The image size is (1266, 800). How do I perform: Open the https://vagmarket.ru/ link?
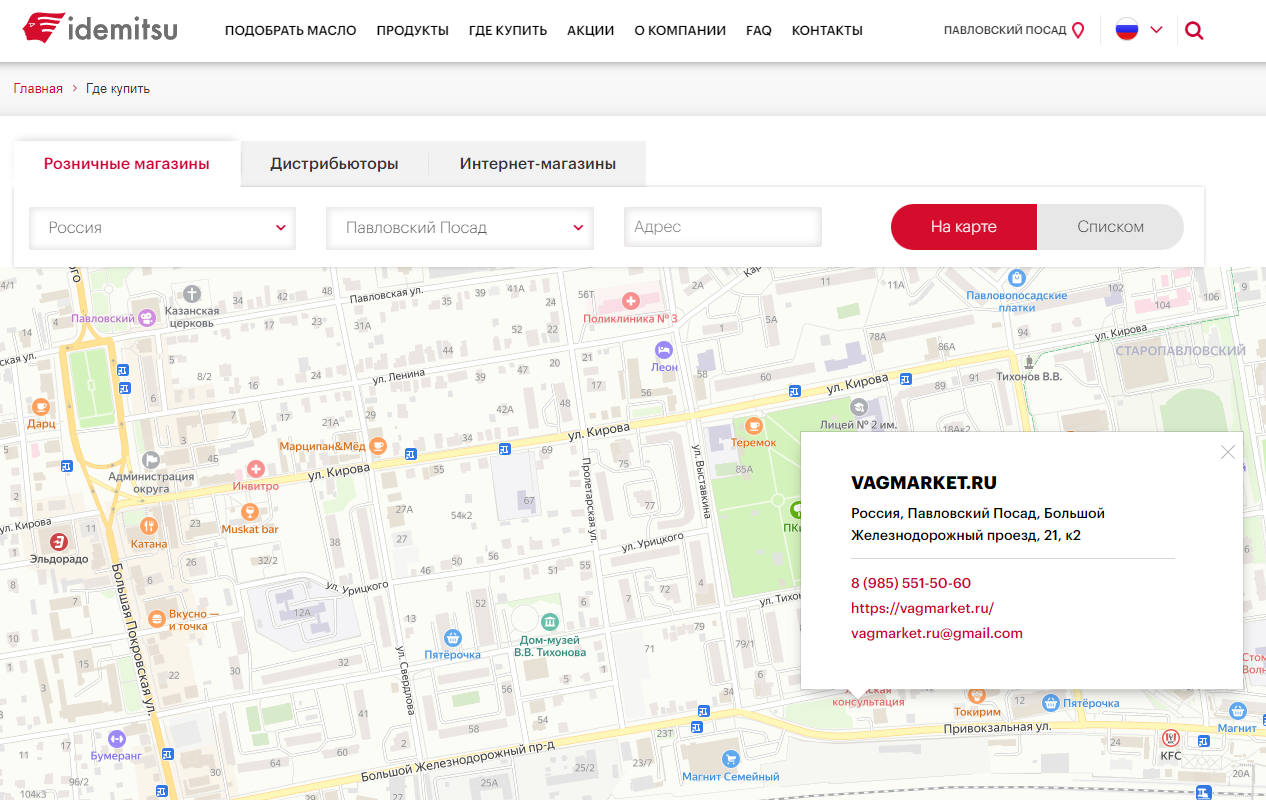[922, 608]
